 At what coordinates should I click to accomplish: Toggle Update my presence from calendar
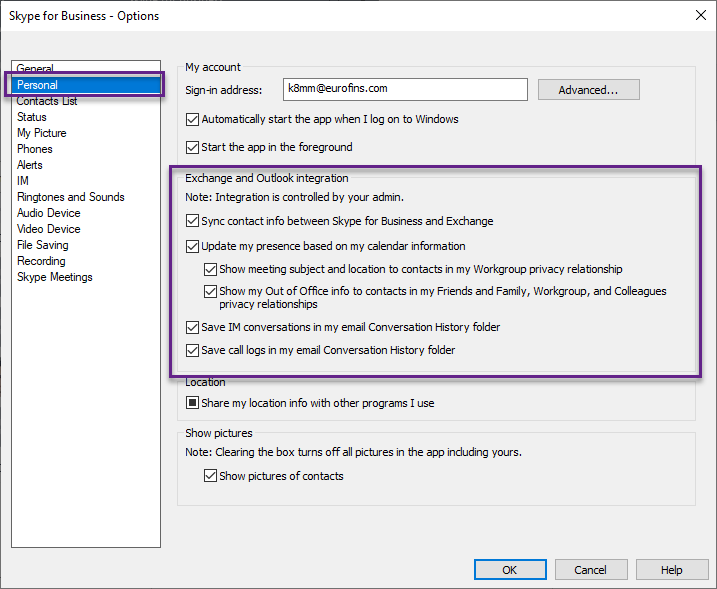click(x=193, y=246)
